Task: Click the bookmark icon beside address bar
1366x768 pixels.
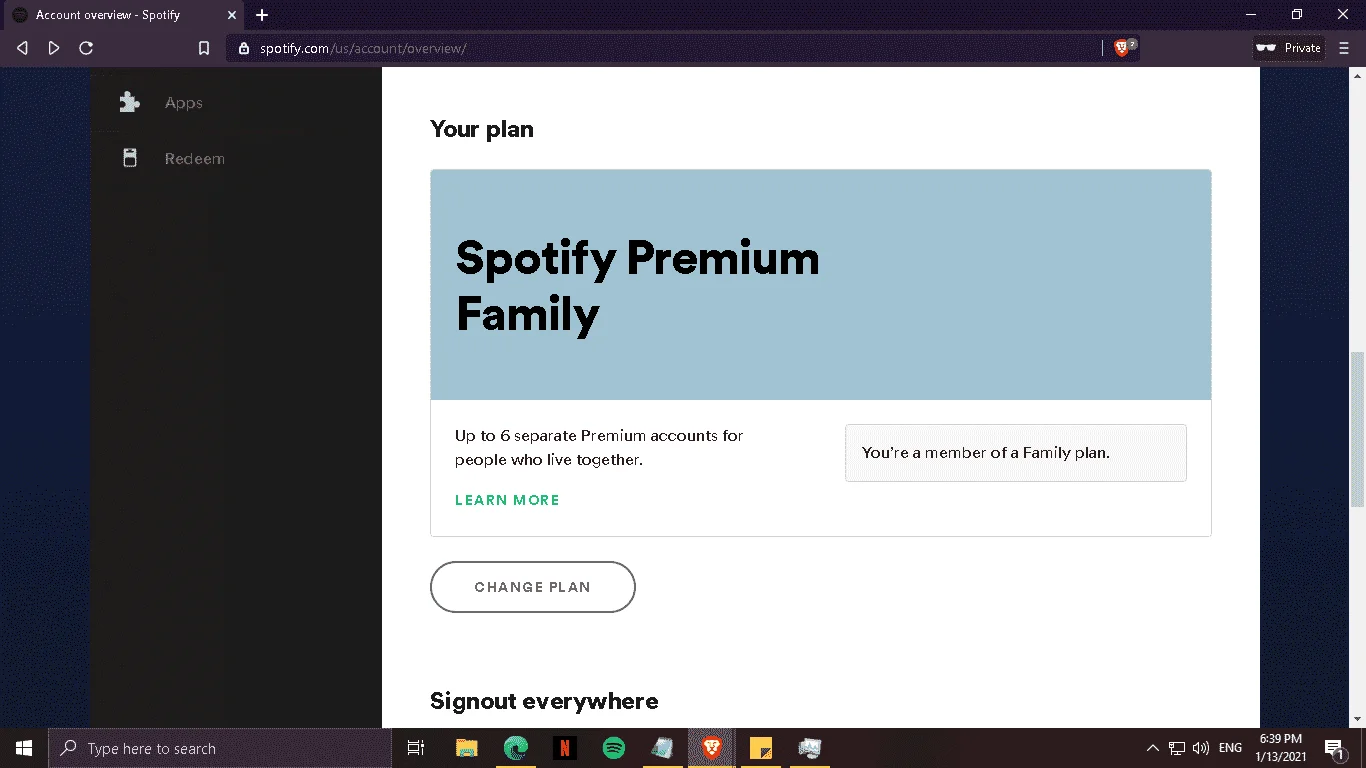Action: tap(204, 48)
